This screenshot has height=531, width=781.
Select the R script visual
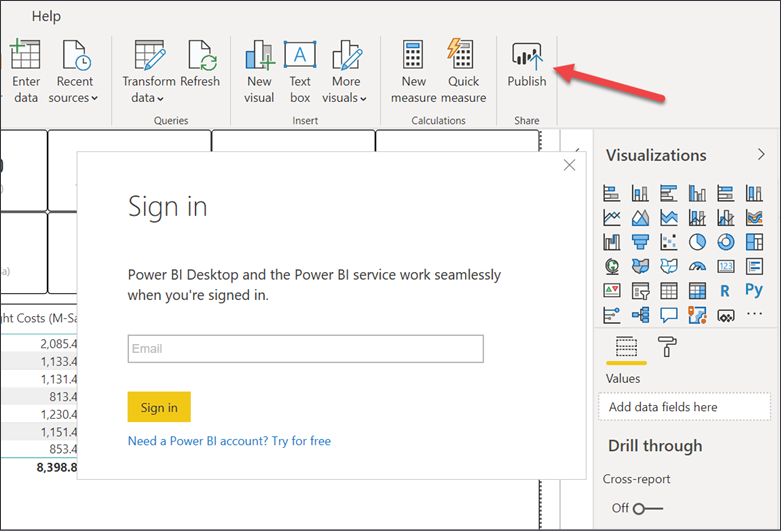pyautogui.click(x=726, y=290)
